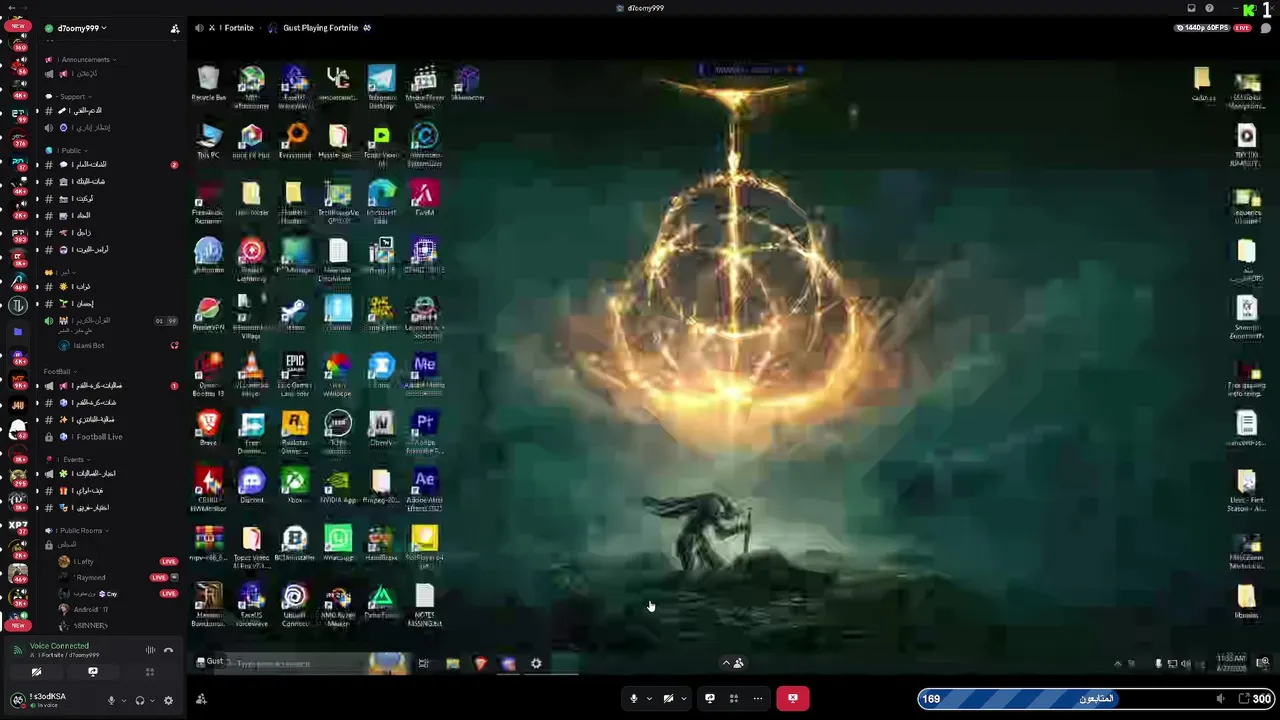
Task: Click Adobe After Effects icon on streamed desktop
Action: point(424,488)
